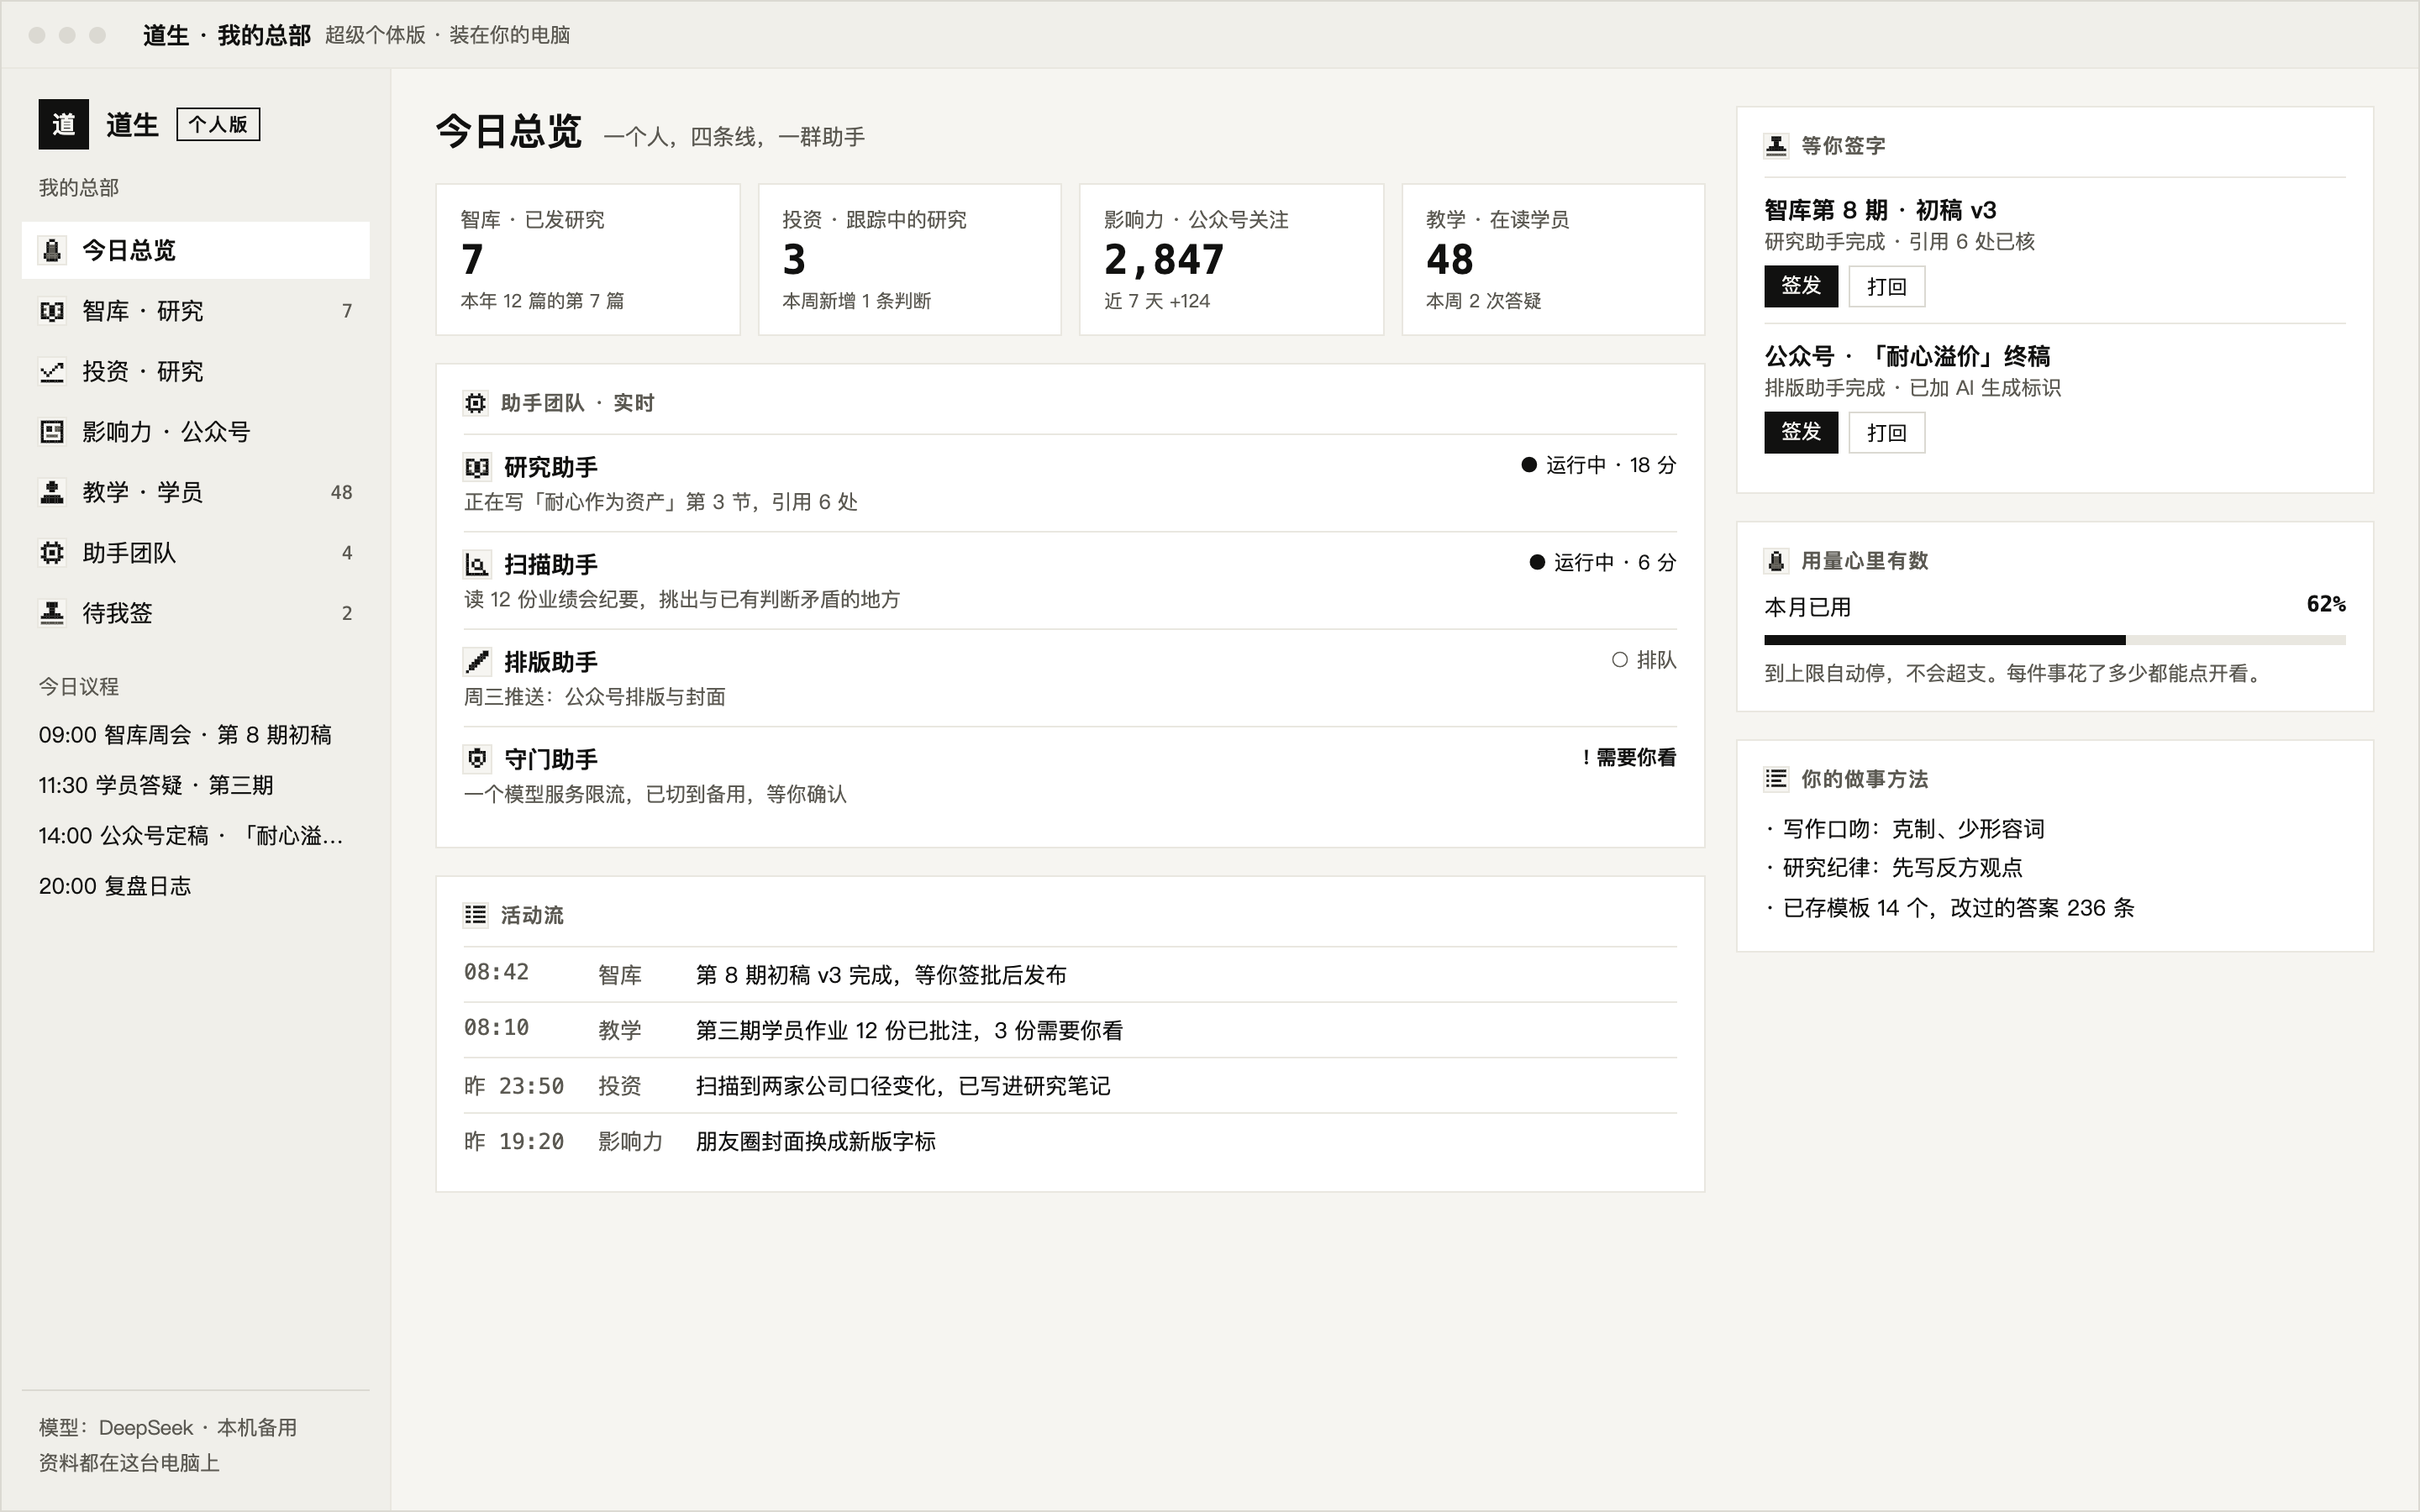Click the 个人版 badge
This screenshot has width=2420, height=1512.
point(218,124)
